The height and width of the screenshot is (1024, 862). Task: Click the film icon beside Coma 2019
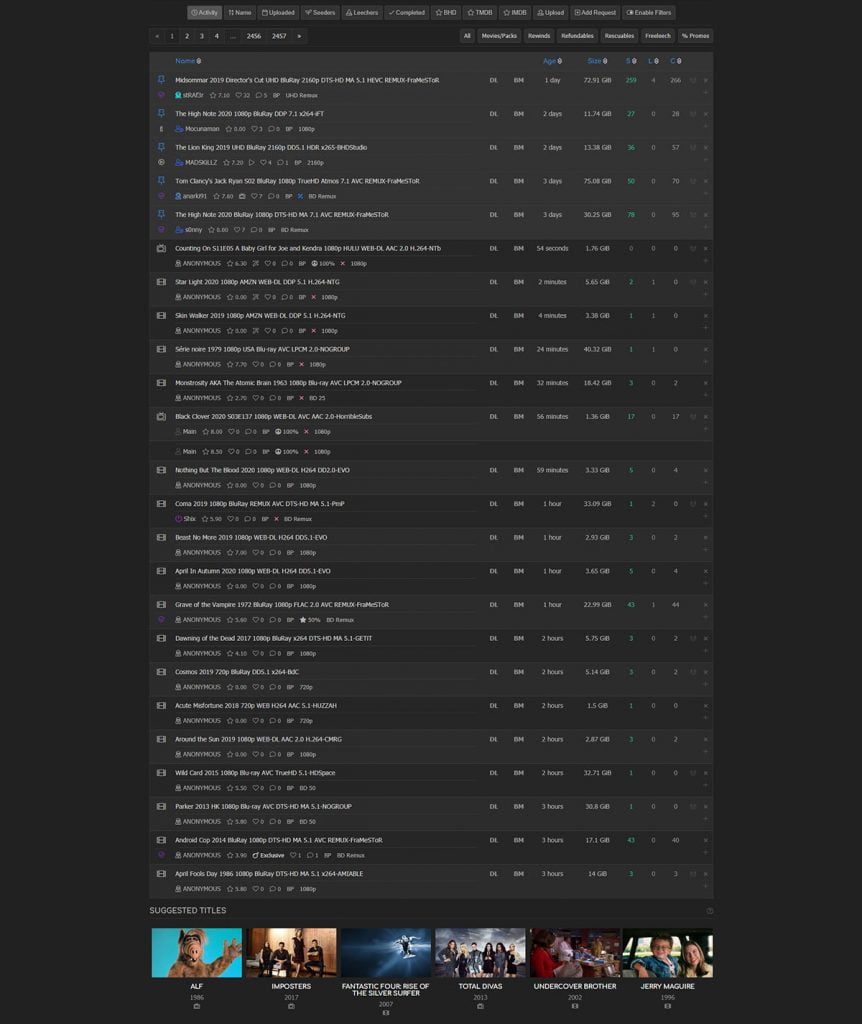161,504
